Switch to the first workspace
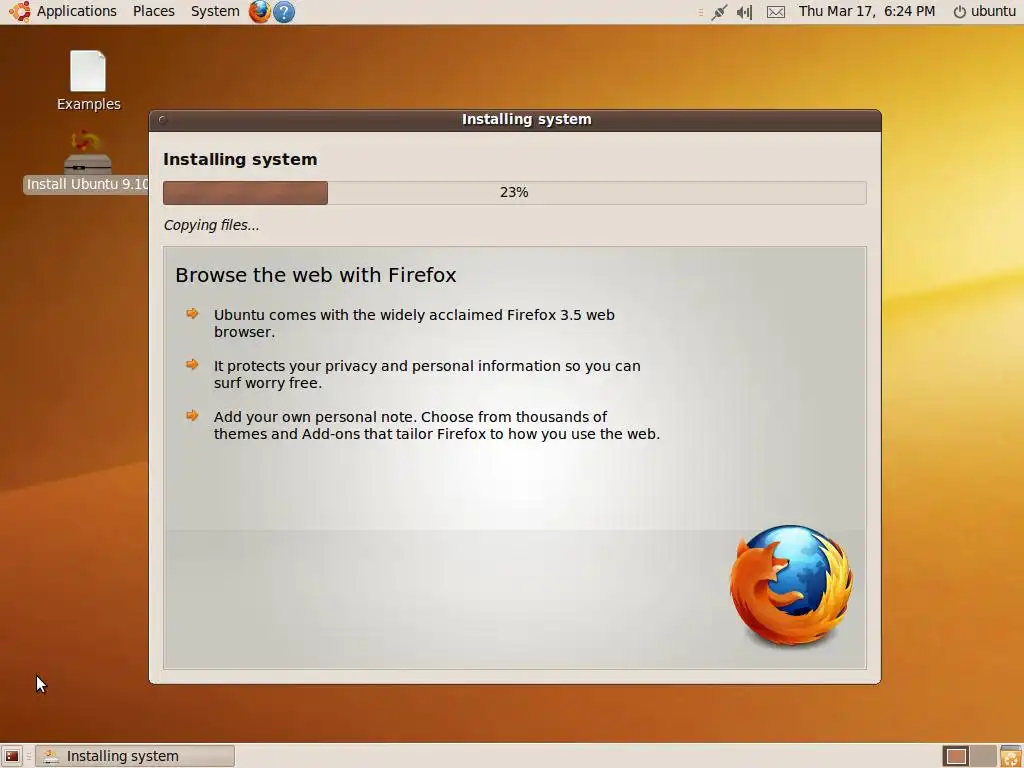Image resolution: width=1024 pixels, height=768 pixels. 956,756
